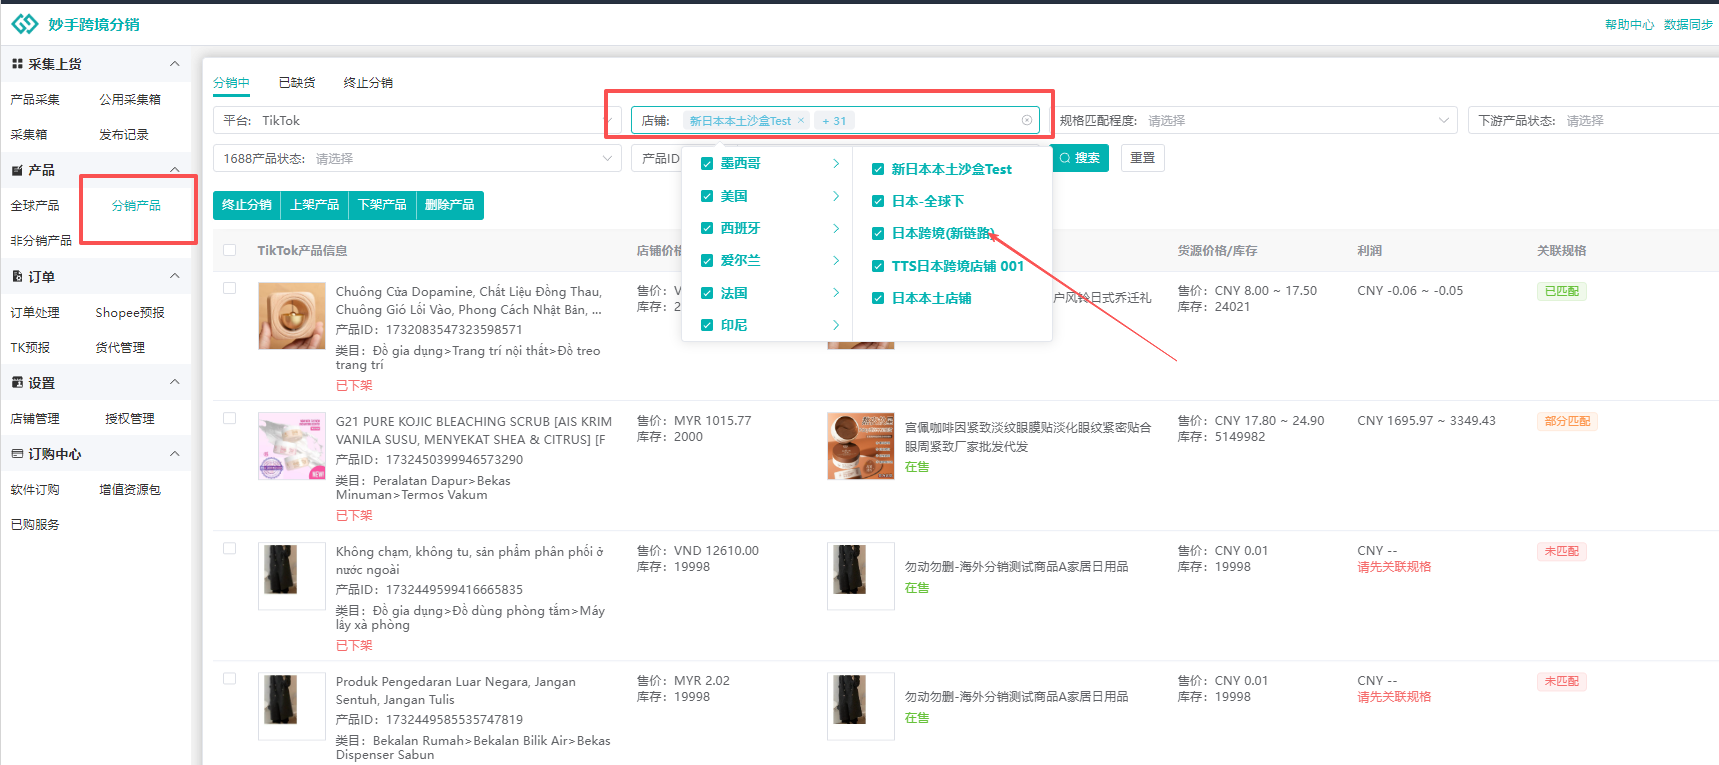Open the Chuông Cửa Dopamine product thumbnail
The image size is (1719, 765).
tap(292, 315)
